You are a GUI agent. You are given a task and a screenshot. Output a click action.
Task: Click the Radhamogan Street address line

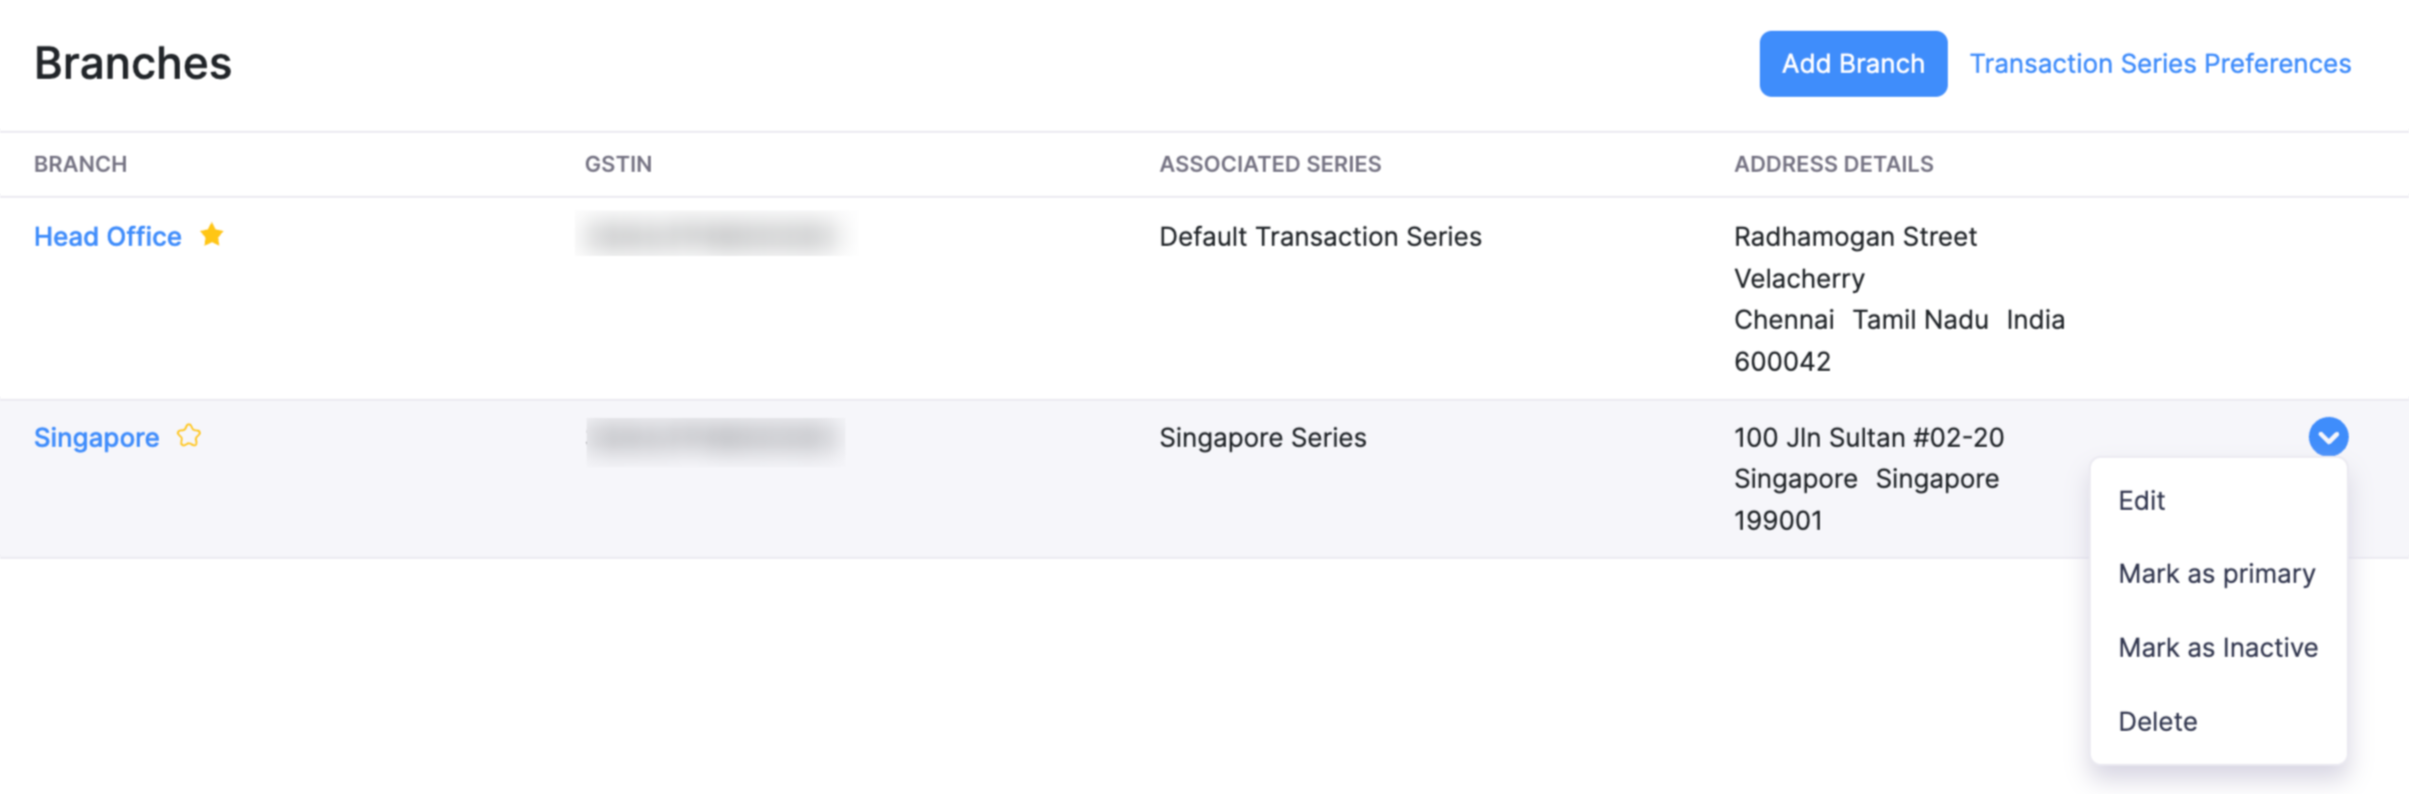click(x=1854, y=237)
